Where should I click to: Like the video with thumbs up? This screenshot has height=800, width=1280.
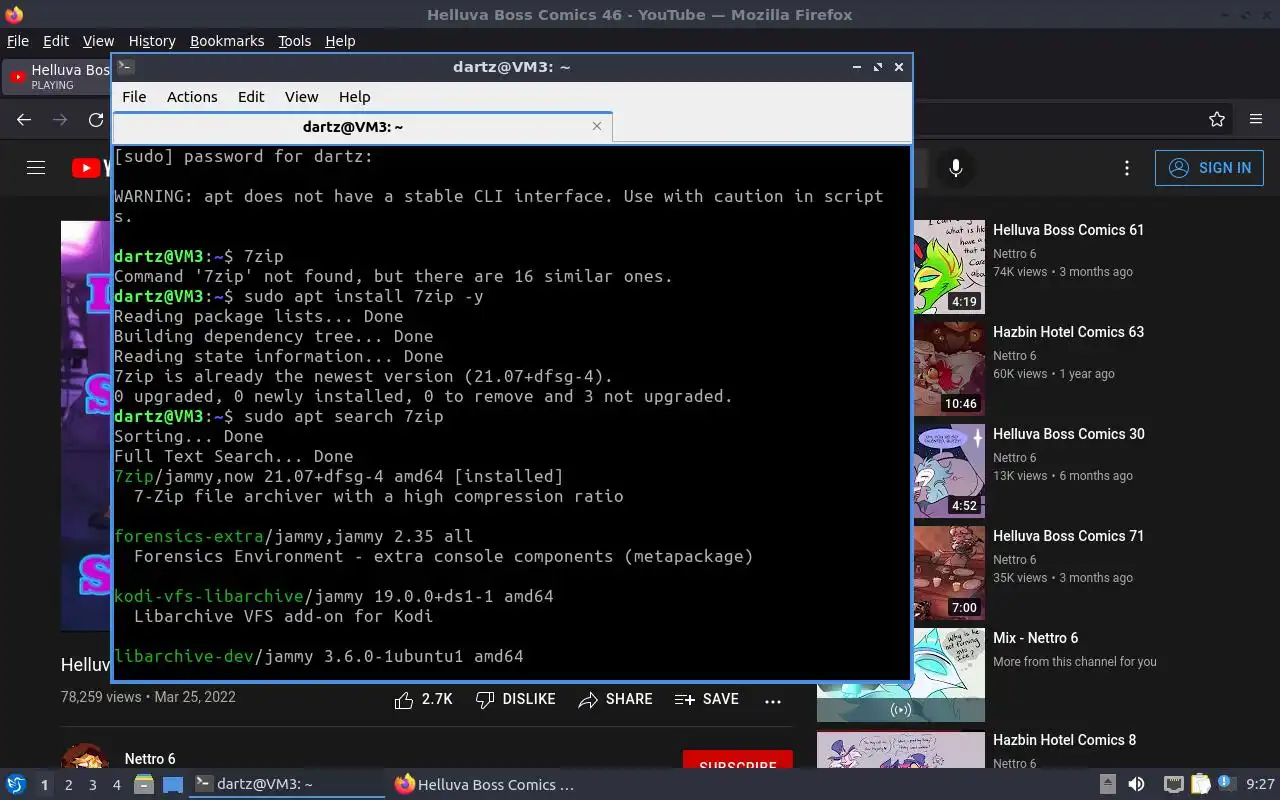424,700
